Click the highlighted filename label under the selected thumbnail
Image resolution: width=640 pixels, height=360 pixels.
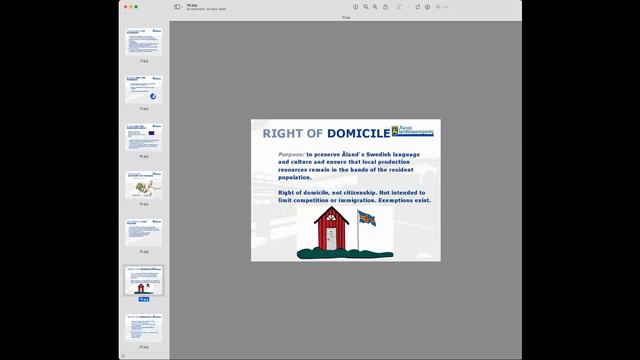(144, 300)
